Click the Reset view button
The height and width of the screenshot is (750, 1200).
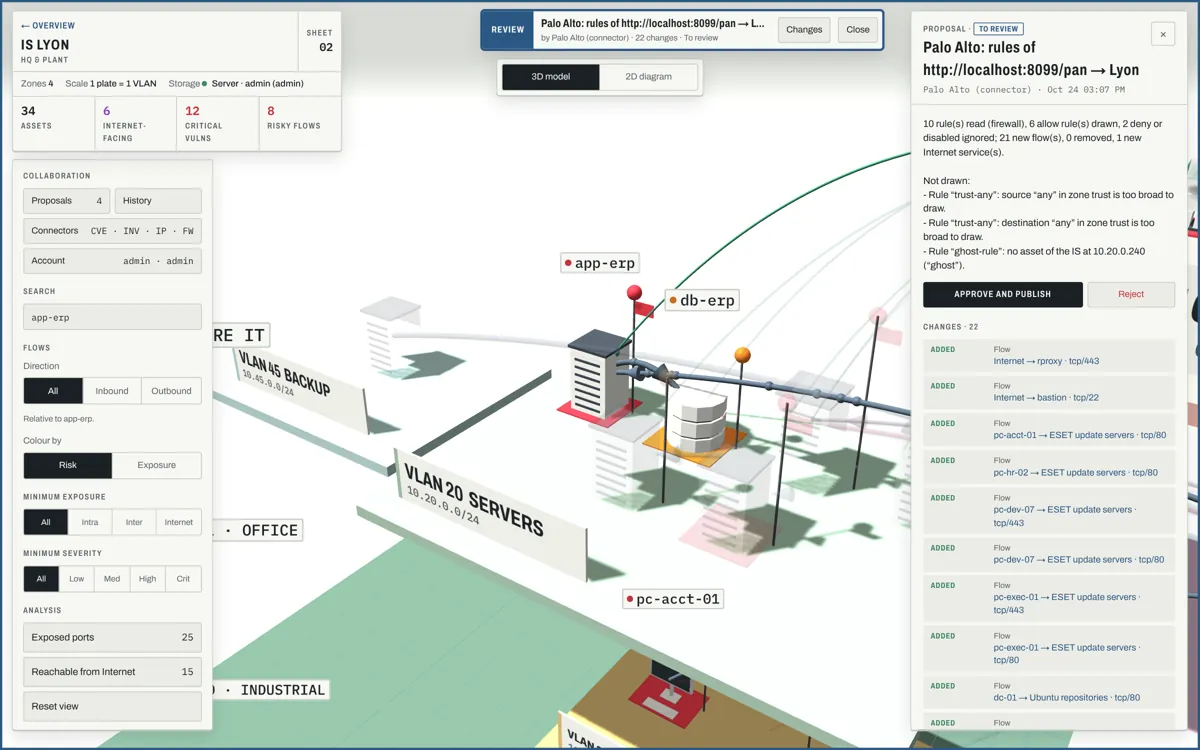click(x=112, y=706)
